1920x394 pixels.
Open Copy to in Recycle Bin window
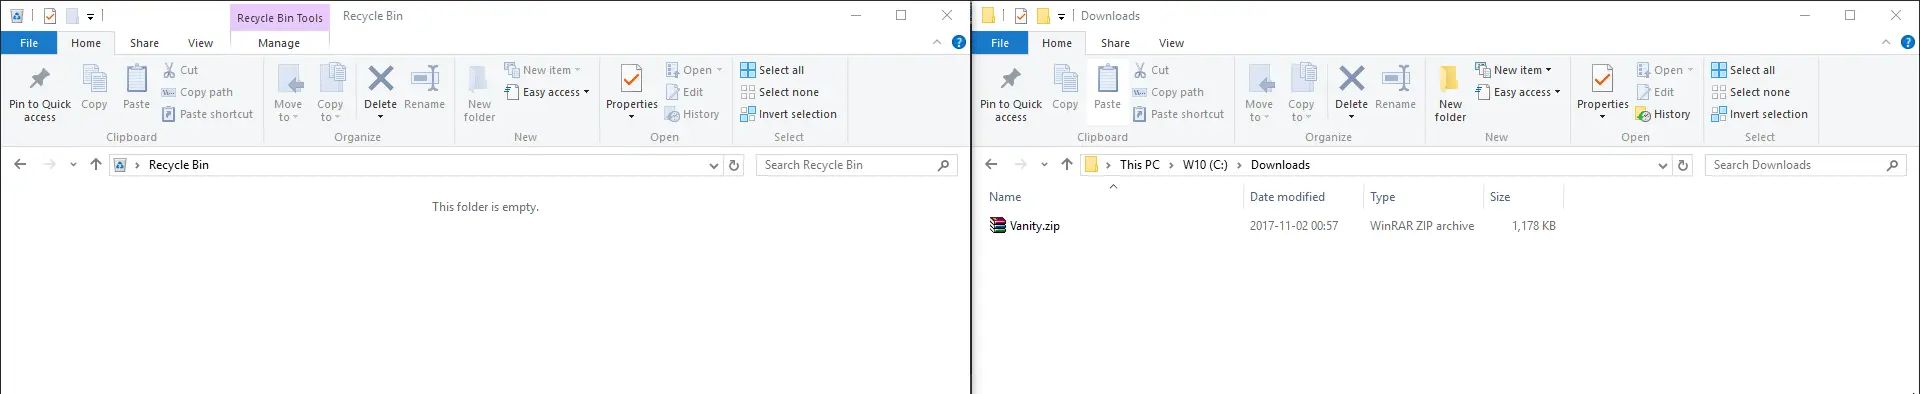coord(330,94)
